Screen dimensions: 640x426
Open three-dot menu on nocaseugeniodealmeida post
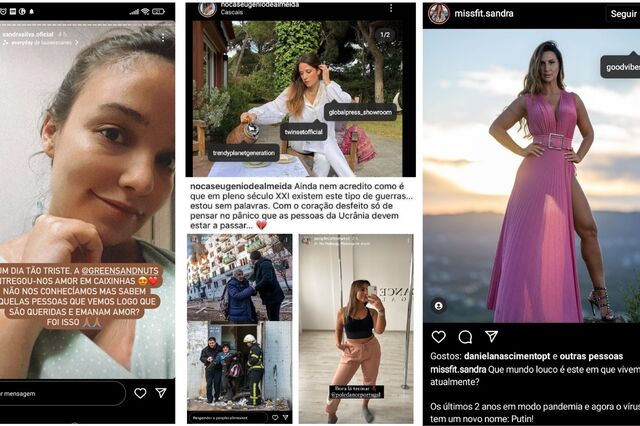coord(391,8)
